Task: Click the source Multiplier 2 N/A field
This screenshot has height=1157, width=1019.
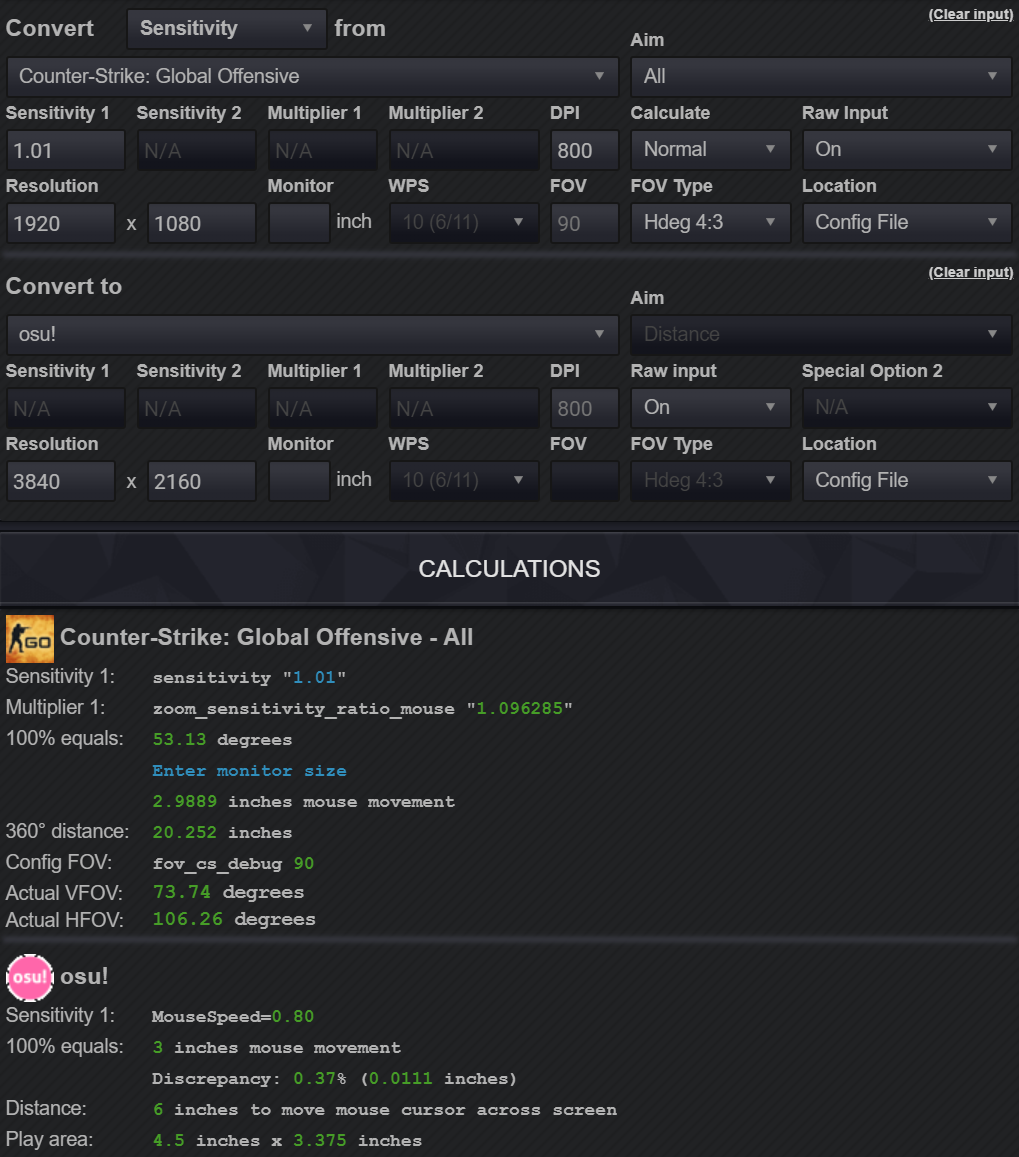Action: pos(464,151)
